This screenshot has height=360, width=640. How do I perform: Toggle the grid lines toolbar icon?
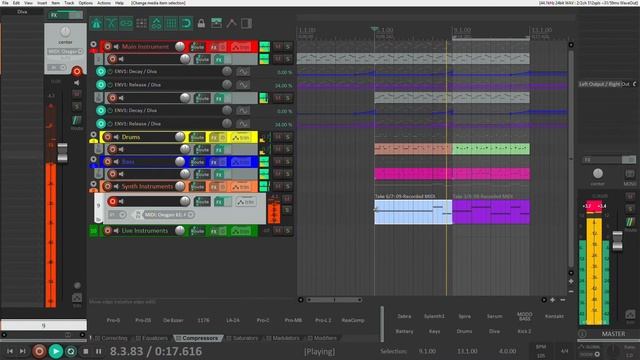pyautogui.click(x=171, y=23)
